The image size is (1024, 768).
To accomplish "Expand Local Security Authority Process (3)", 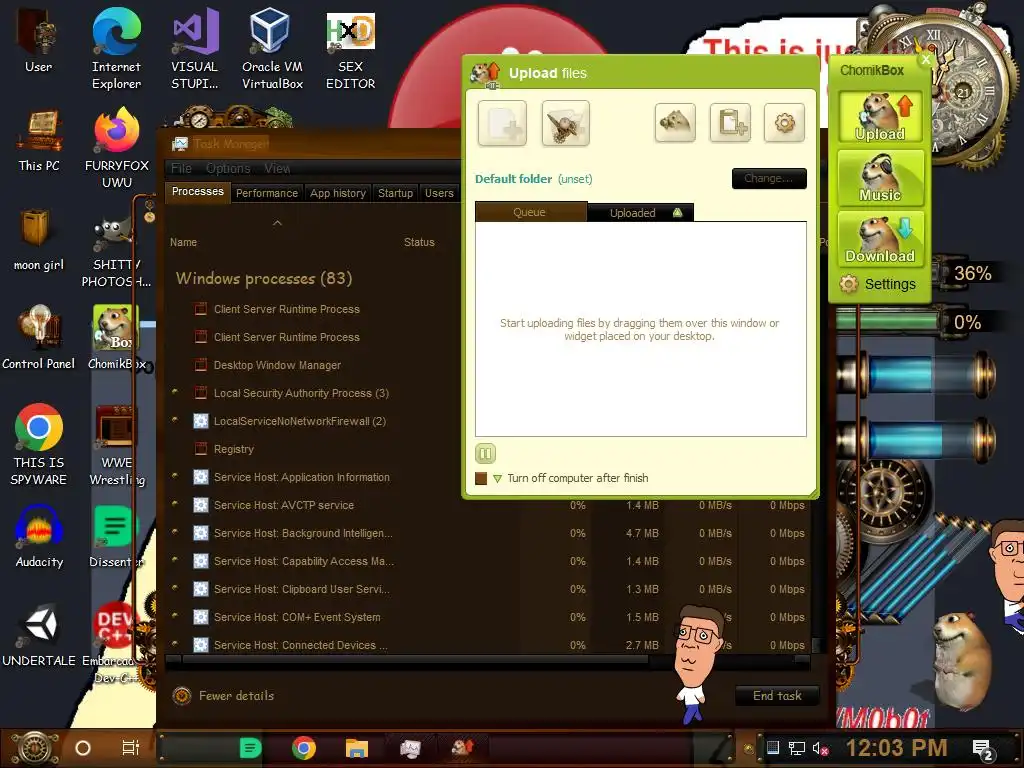I will [x=175, y=392].
